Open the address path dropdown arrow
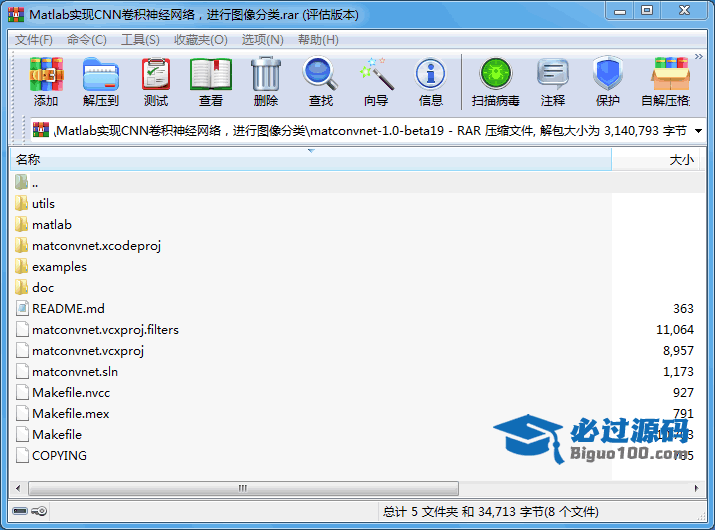 (x=698, y=131)
